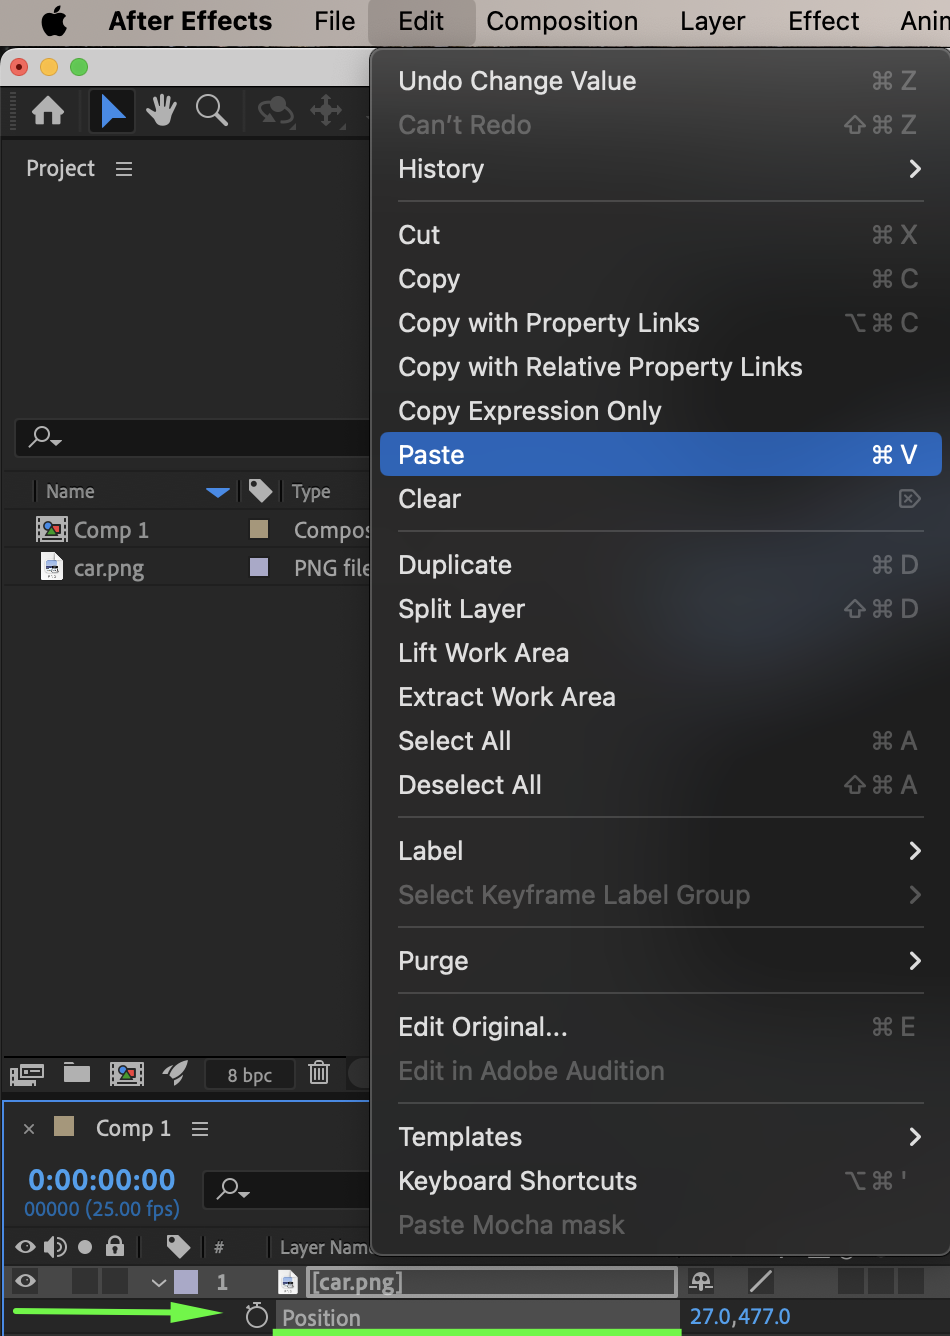
Task: Click the car.png layer label color in timeline
Action: point(186,1281)
